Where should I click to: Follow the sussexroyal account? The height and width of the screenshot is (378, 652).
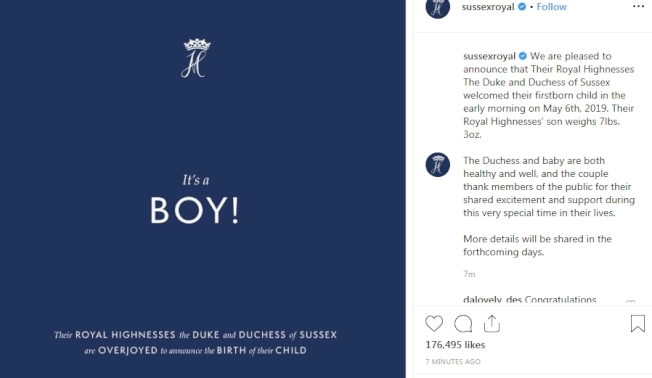[551, 7]
